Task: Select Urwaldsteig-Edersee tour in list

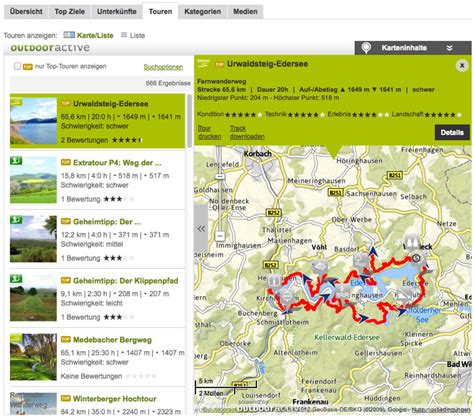Action: pyautogui.click(x=97, y=121)
